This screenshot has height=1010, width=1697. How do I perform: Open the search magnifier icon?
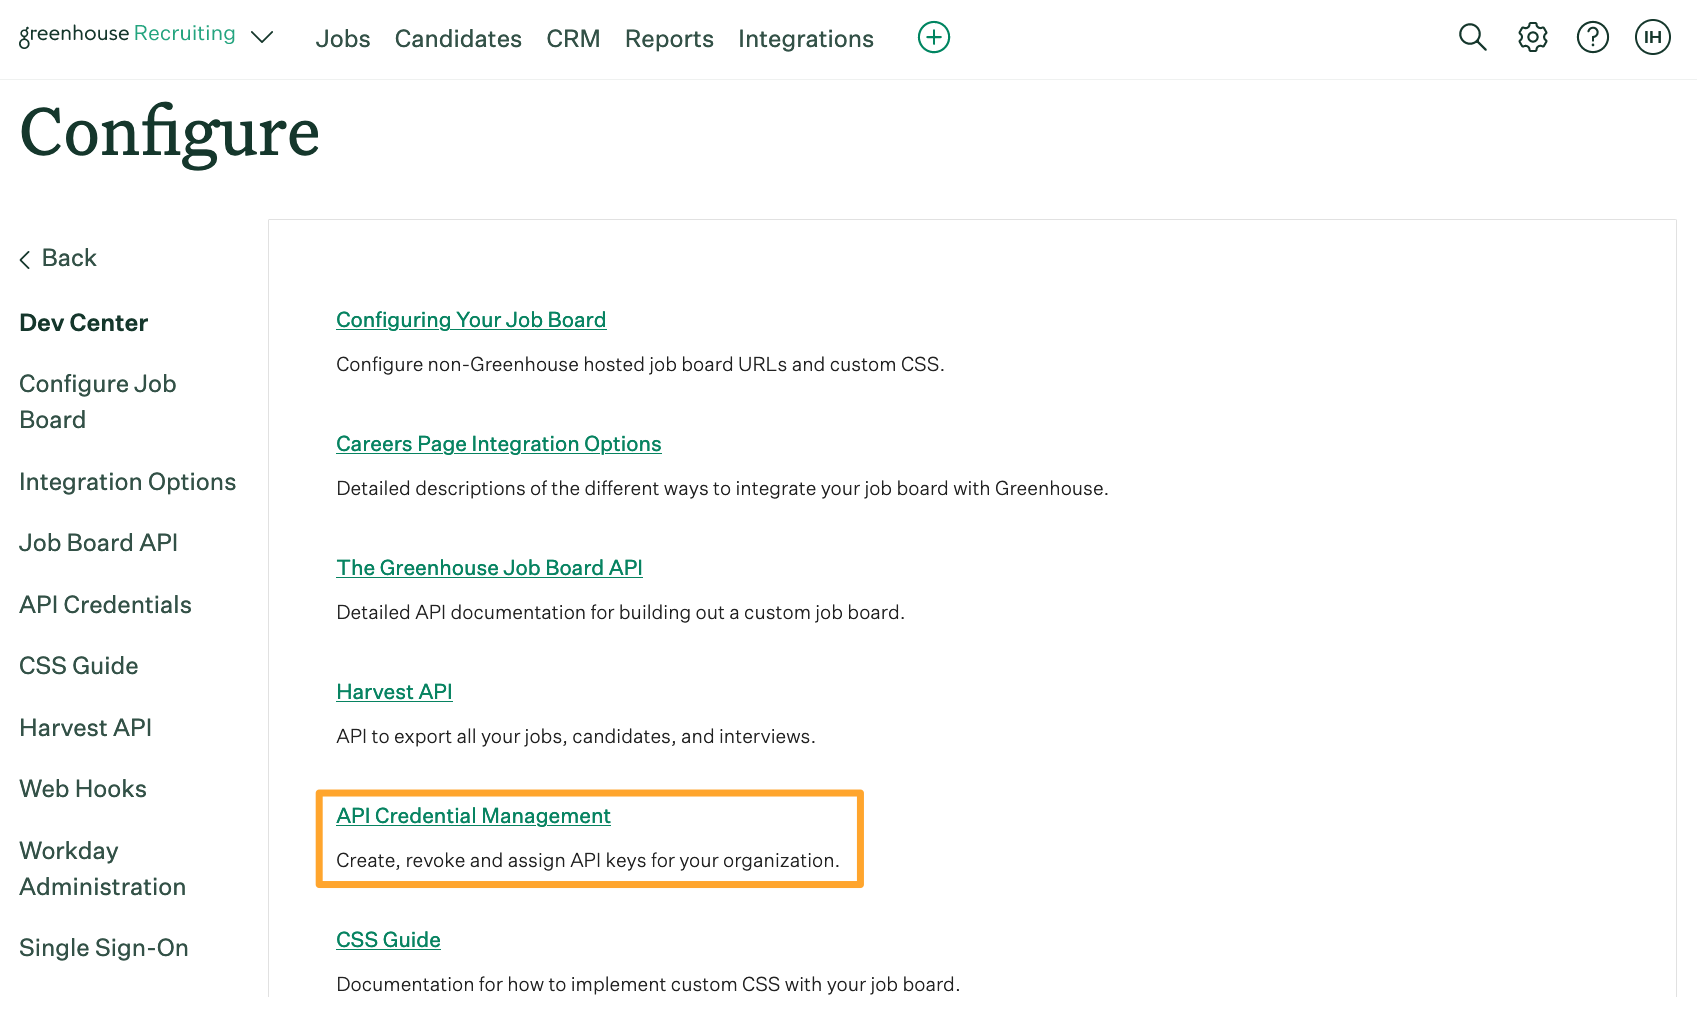click(x=1472, y=38)
